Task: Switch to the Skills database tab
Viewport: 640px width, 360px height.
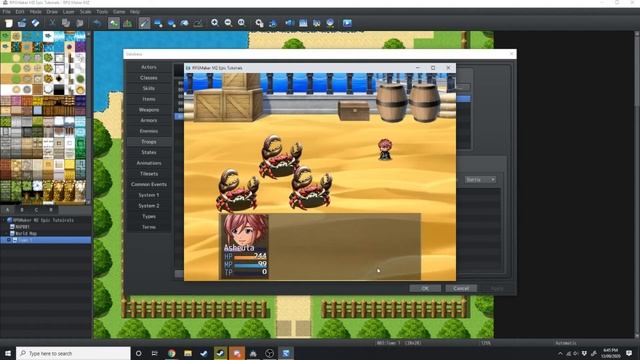Action: [149, 88]
